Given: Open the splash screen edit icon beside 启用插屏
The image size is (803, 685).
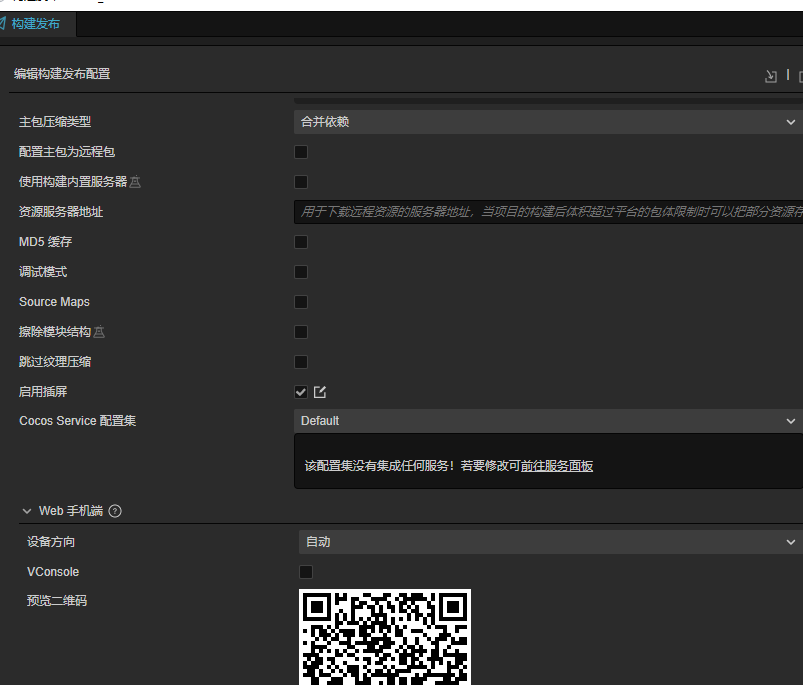Looking at the screenshot, I should click(320, 392).
